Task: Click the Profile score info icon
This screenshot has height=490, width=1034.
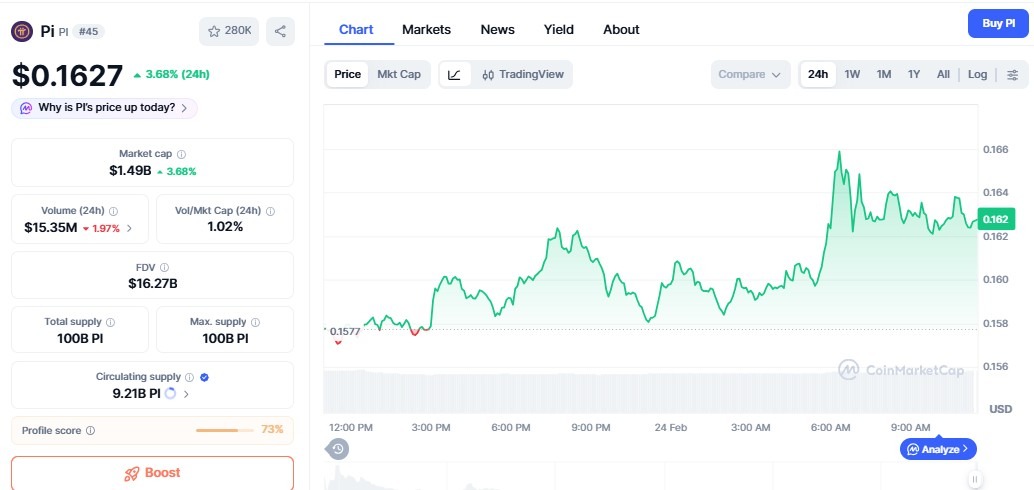Action: (90, 431)
